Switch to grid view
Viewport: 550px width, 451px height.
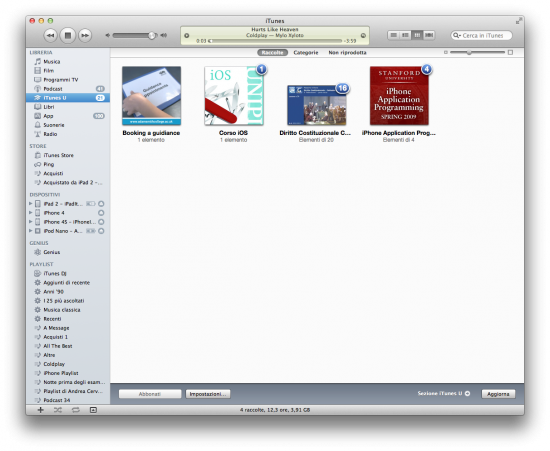[417, 35]
